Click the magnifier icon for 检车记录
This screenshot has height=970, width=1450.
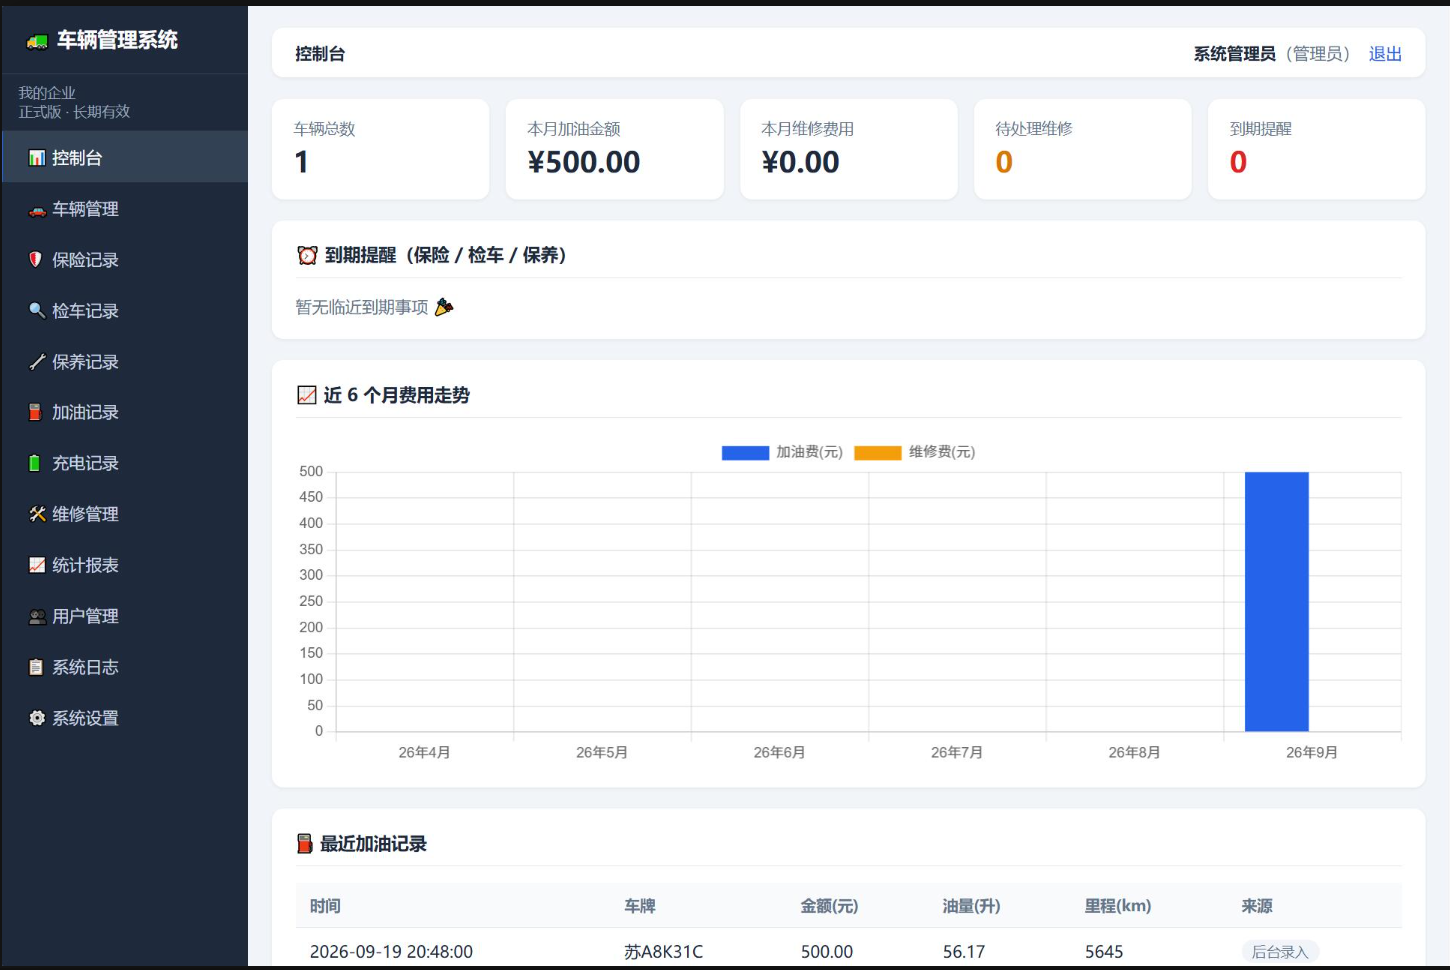pyautogui.click(x=37, y=311)
